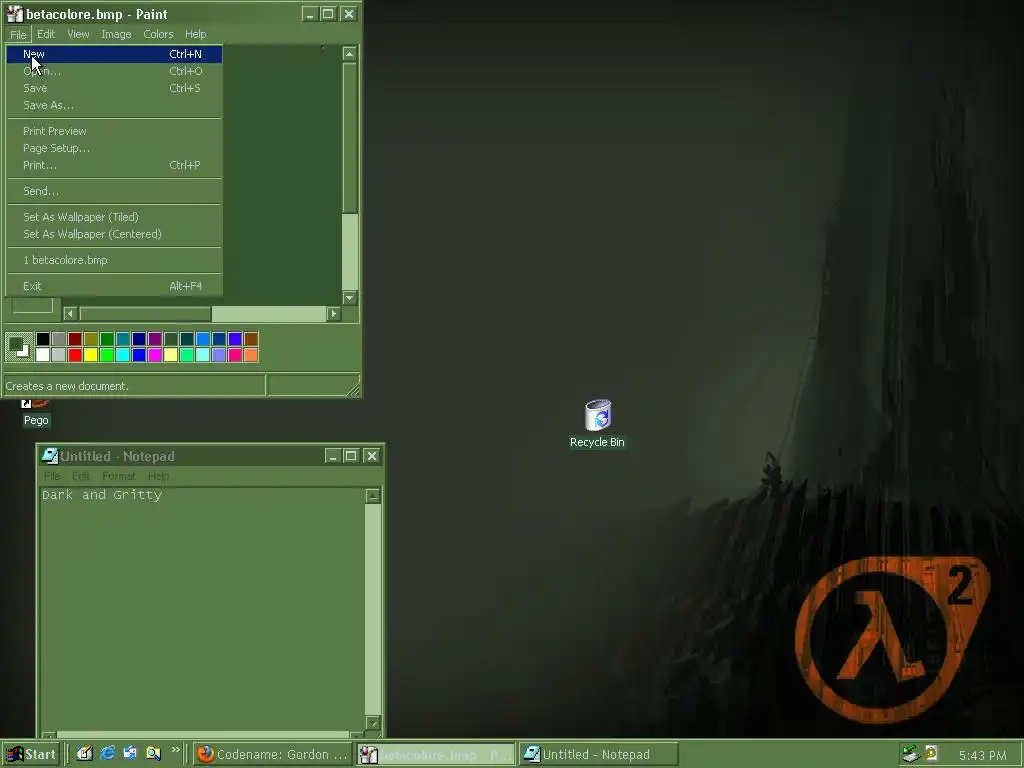
Task: Choose Send... from the File menu
Action: [x=114, y=191]
